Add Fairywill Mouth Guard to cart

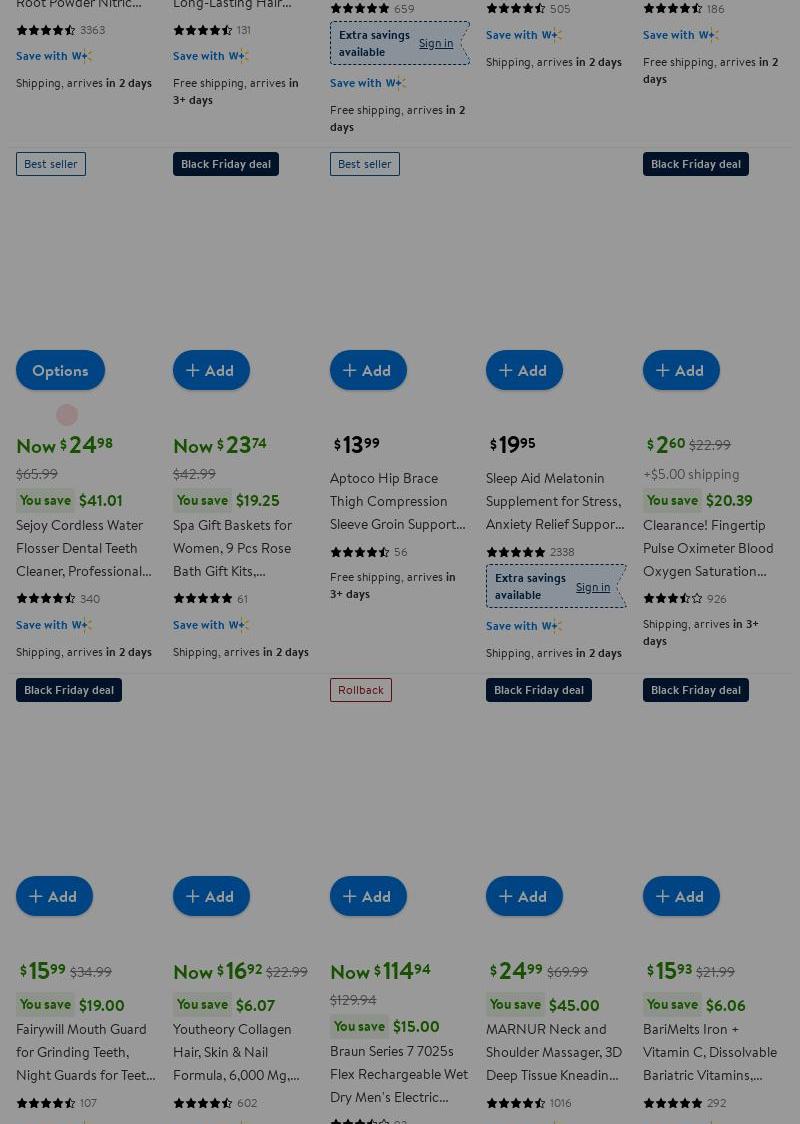(54, 896)
